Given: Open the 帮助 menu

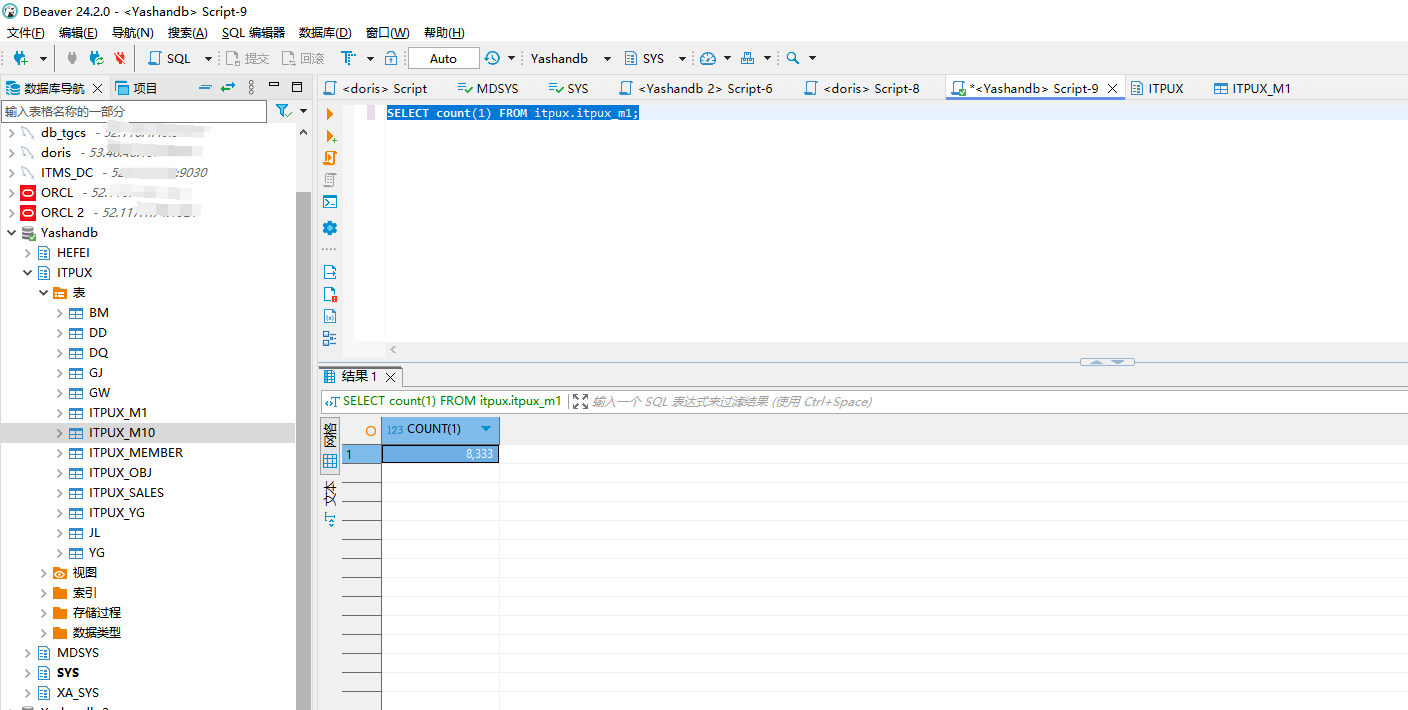Looking at the screenshot, I should point(444,33).
